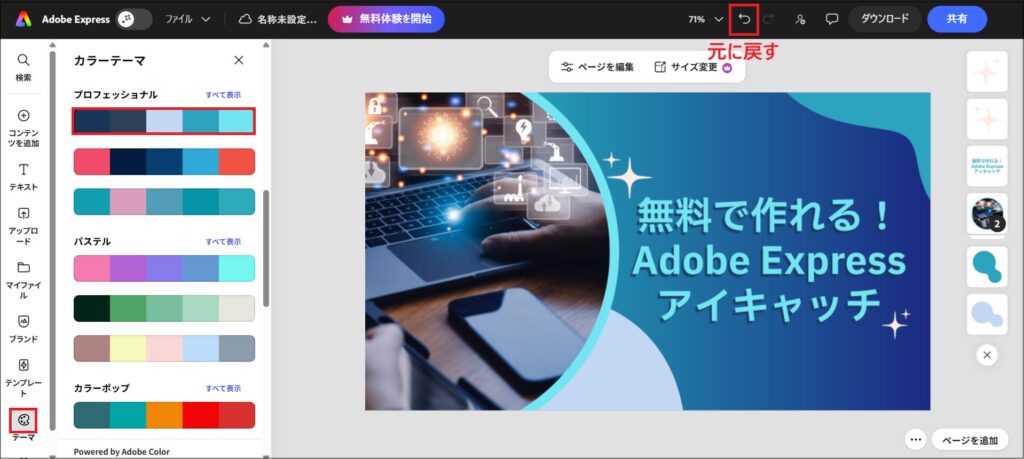Apply the teal, orange and red color pop theme
Image resolution: width=1024 pixels, height=459 pixels.
[x=164, y=415]
